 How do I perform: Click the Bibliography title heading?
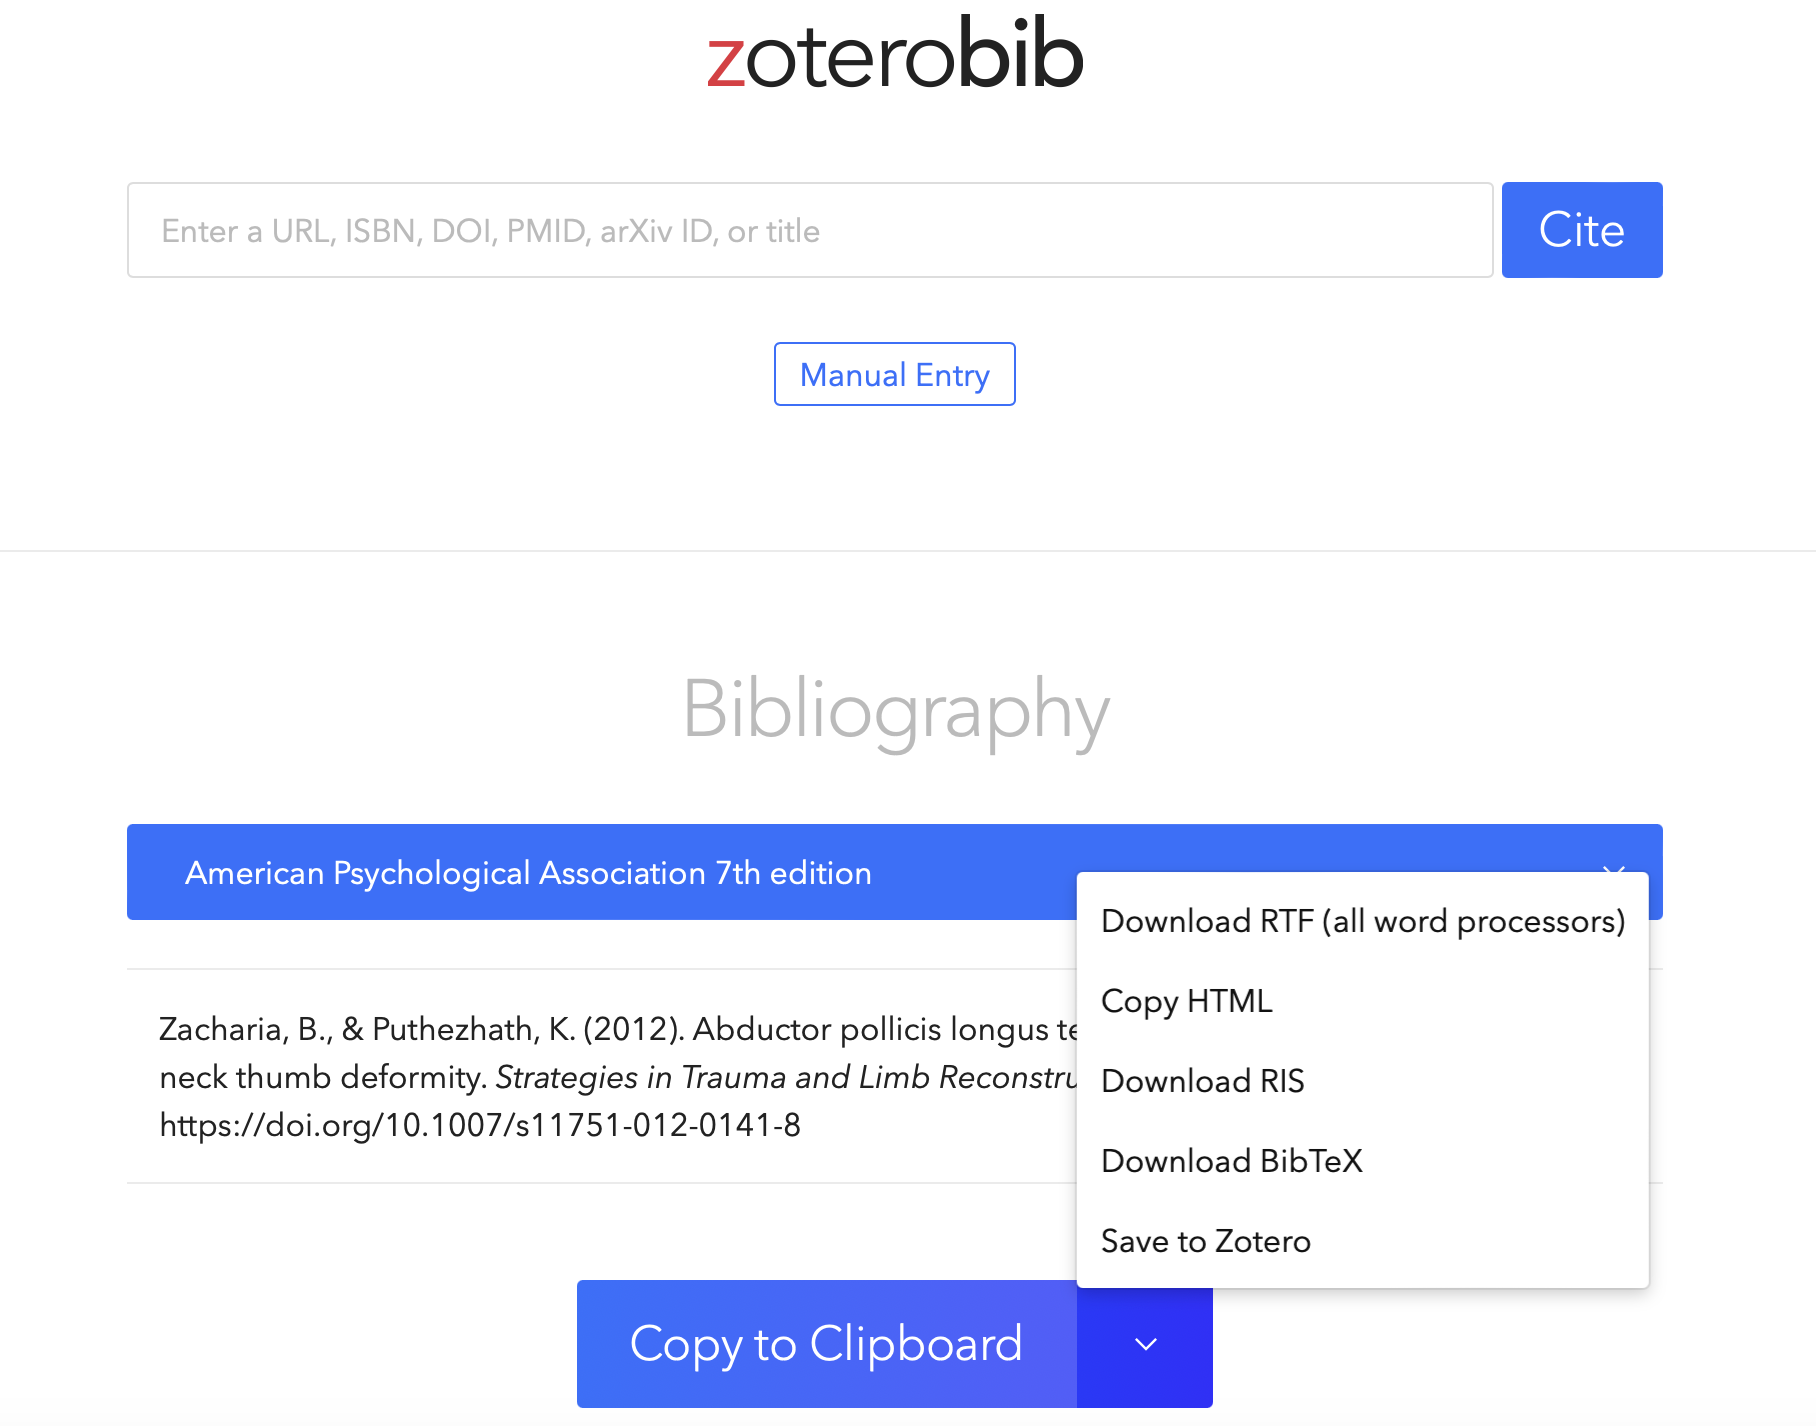(x=895, y=709)
